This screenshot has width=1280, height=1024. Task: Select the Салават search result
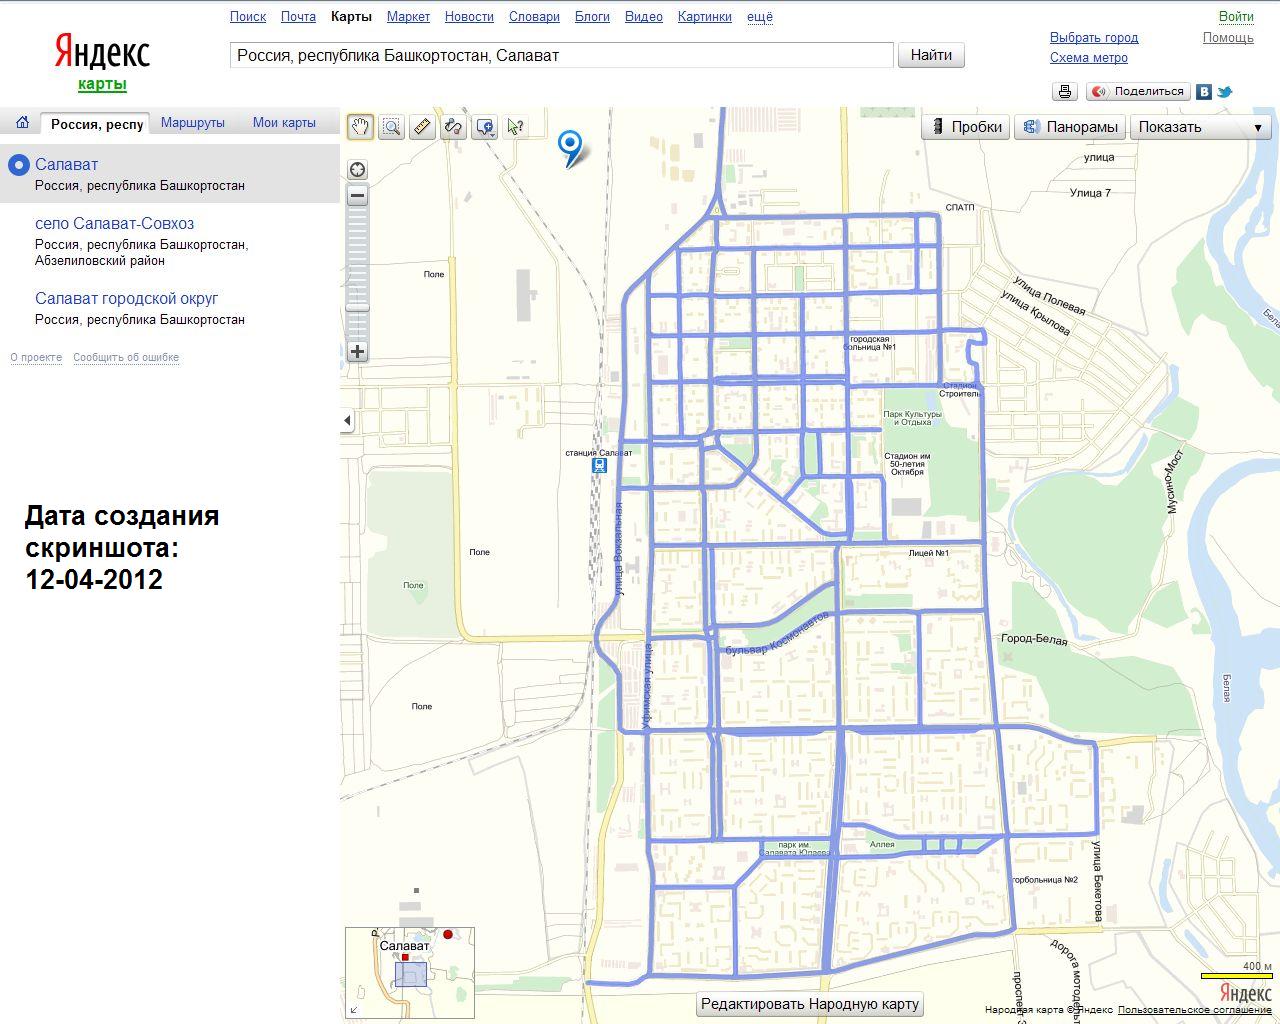[x=66, y=164]
